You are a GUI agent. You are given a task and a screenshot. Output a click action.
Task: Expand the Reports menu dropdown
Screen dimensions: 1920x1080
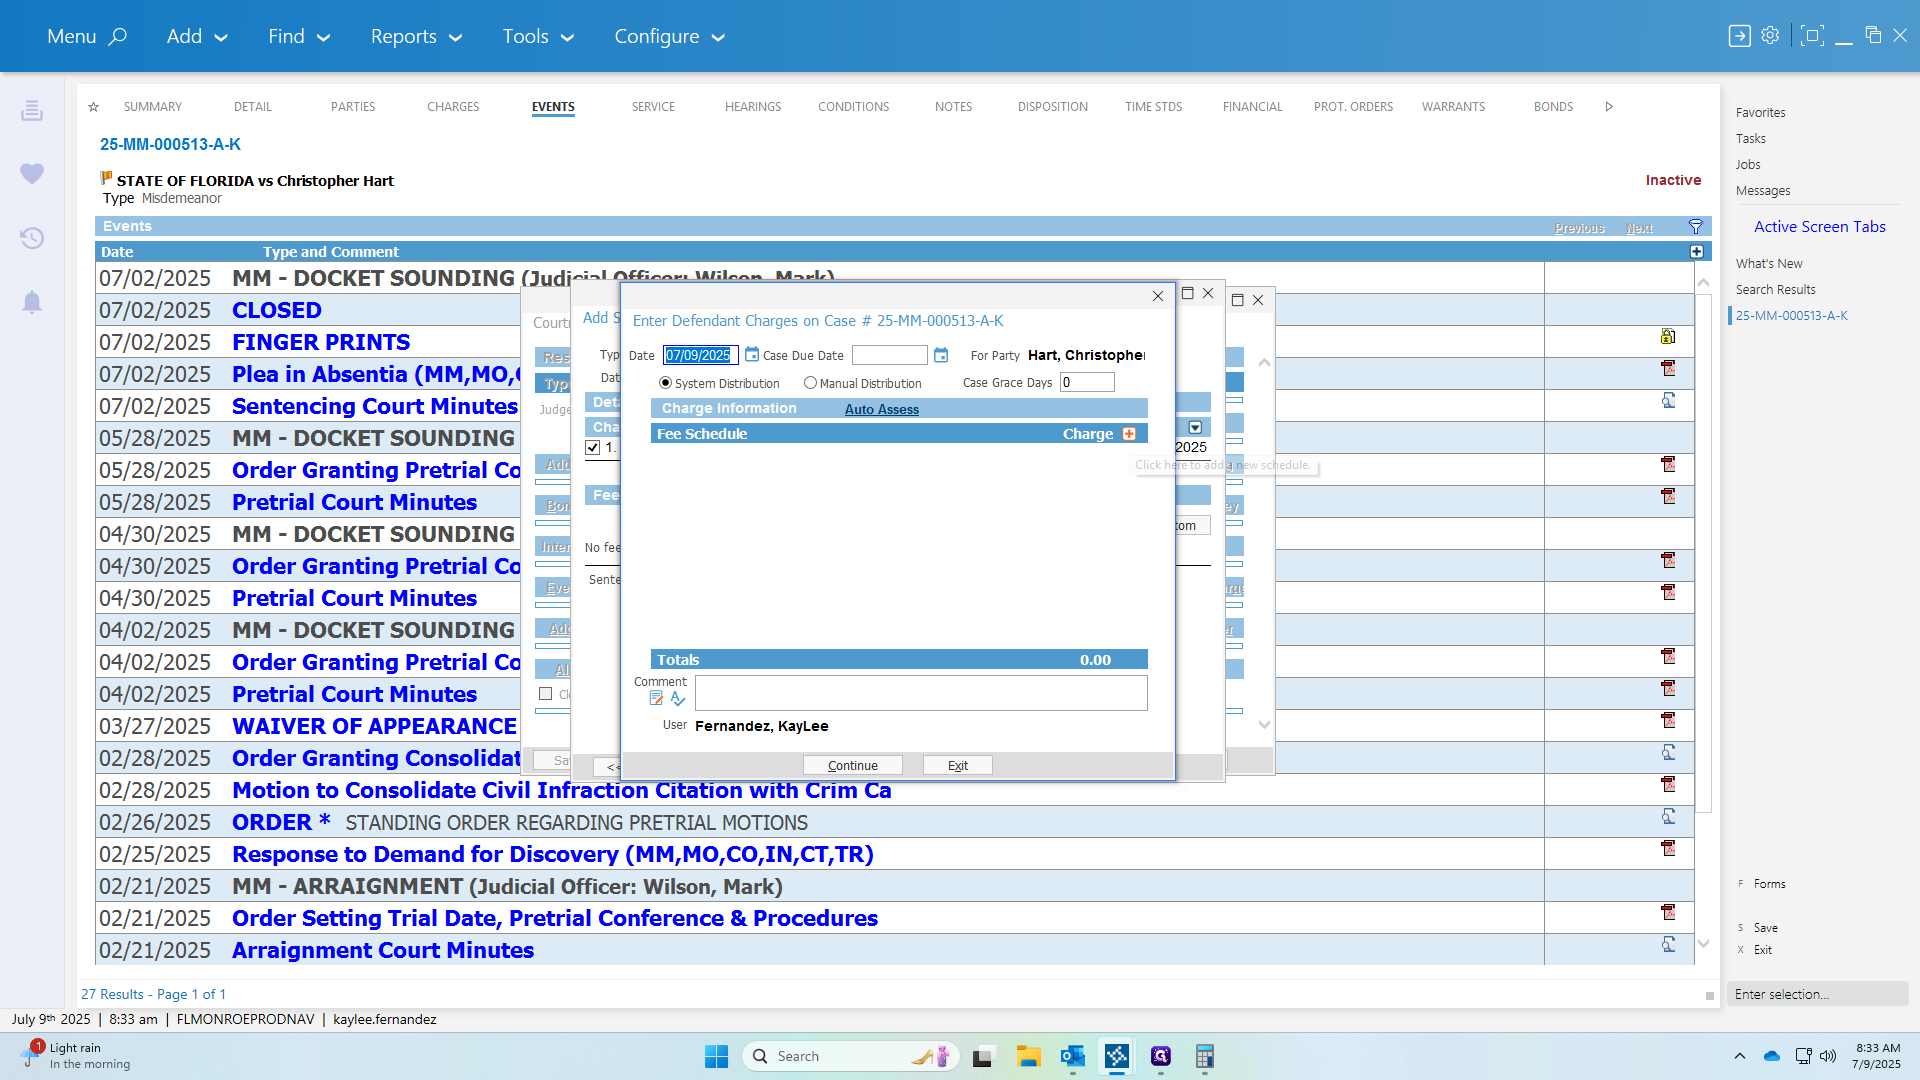point(416,37)
